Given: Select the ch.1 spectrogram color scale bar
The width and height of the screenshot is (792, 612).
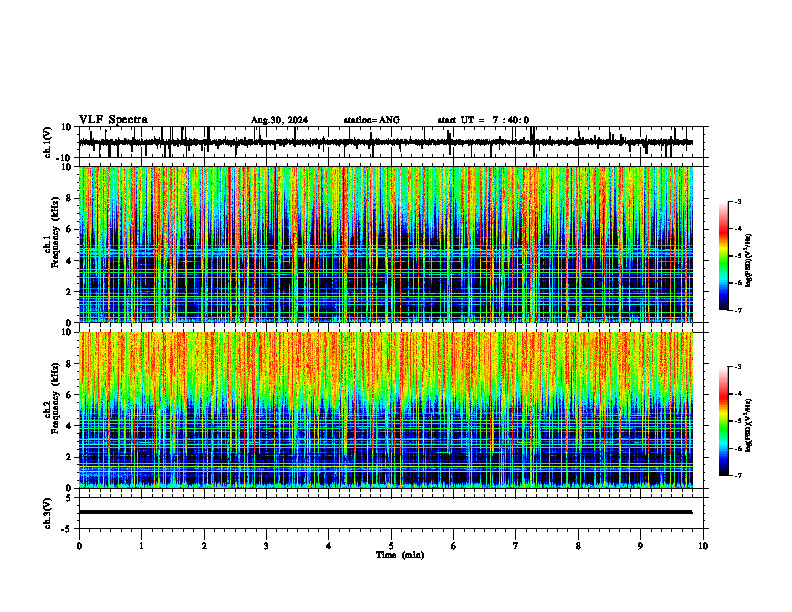Looking at the screenshot, I should pyautogui.click(x=723, y=256).
